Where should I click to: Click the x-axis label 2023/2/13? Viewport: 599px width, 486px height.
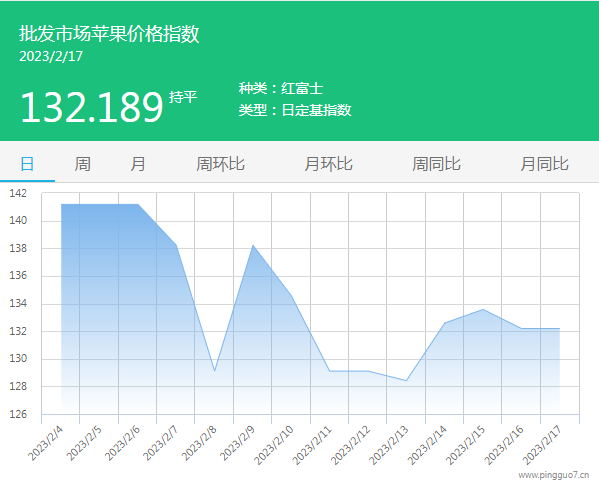(x=389, y=445)
